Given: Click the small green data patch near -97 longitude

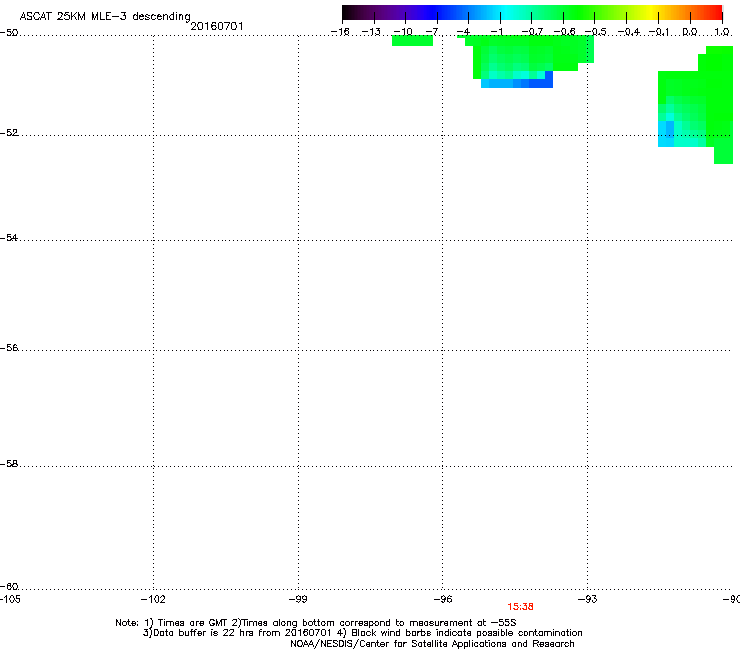Looking at the screenshot, I should pos(412,41).
